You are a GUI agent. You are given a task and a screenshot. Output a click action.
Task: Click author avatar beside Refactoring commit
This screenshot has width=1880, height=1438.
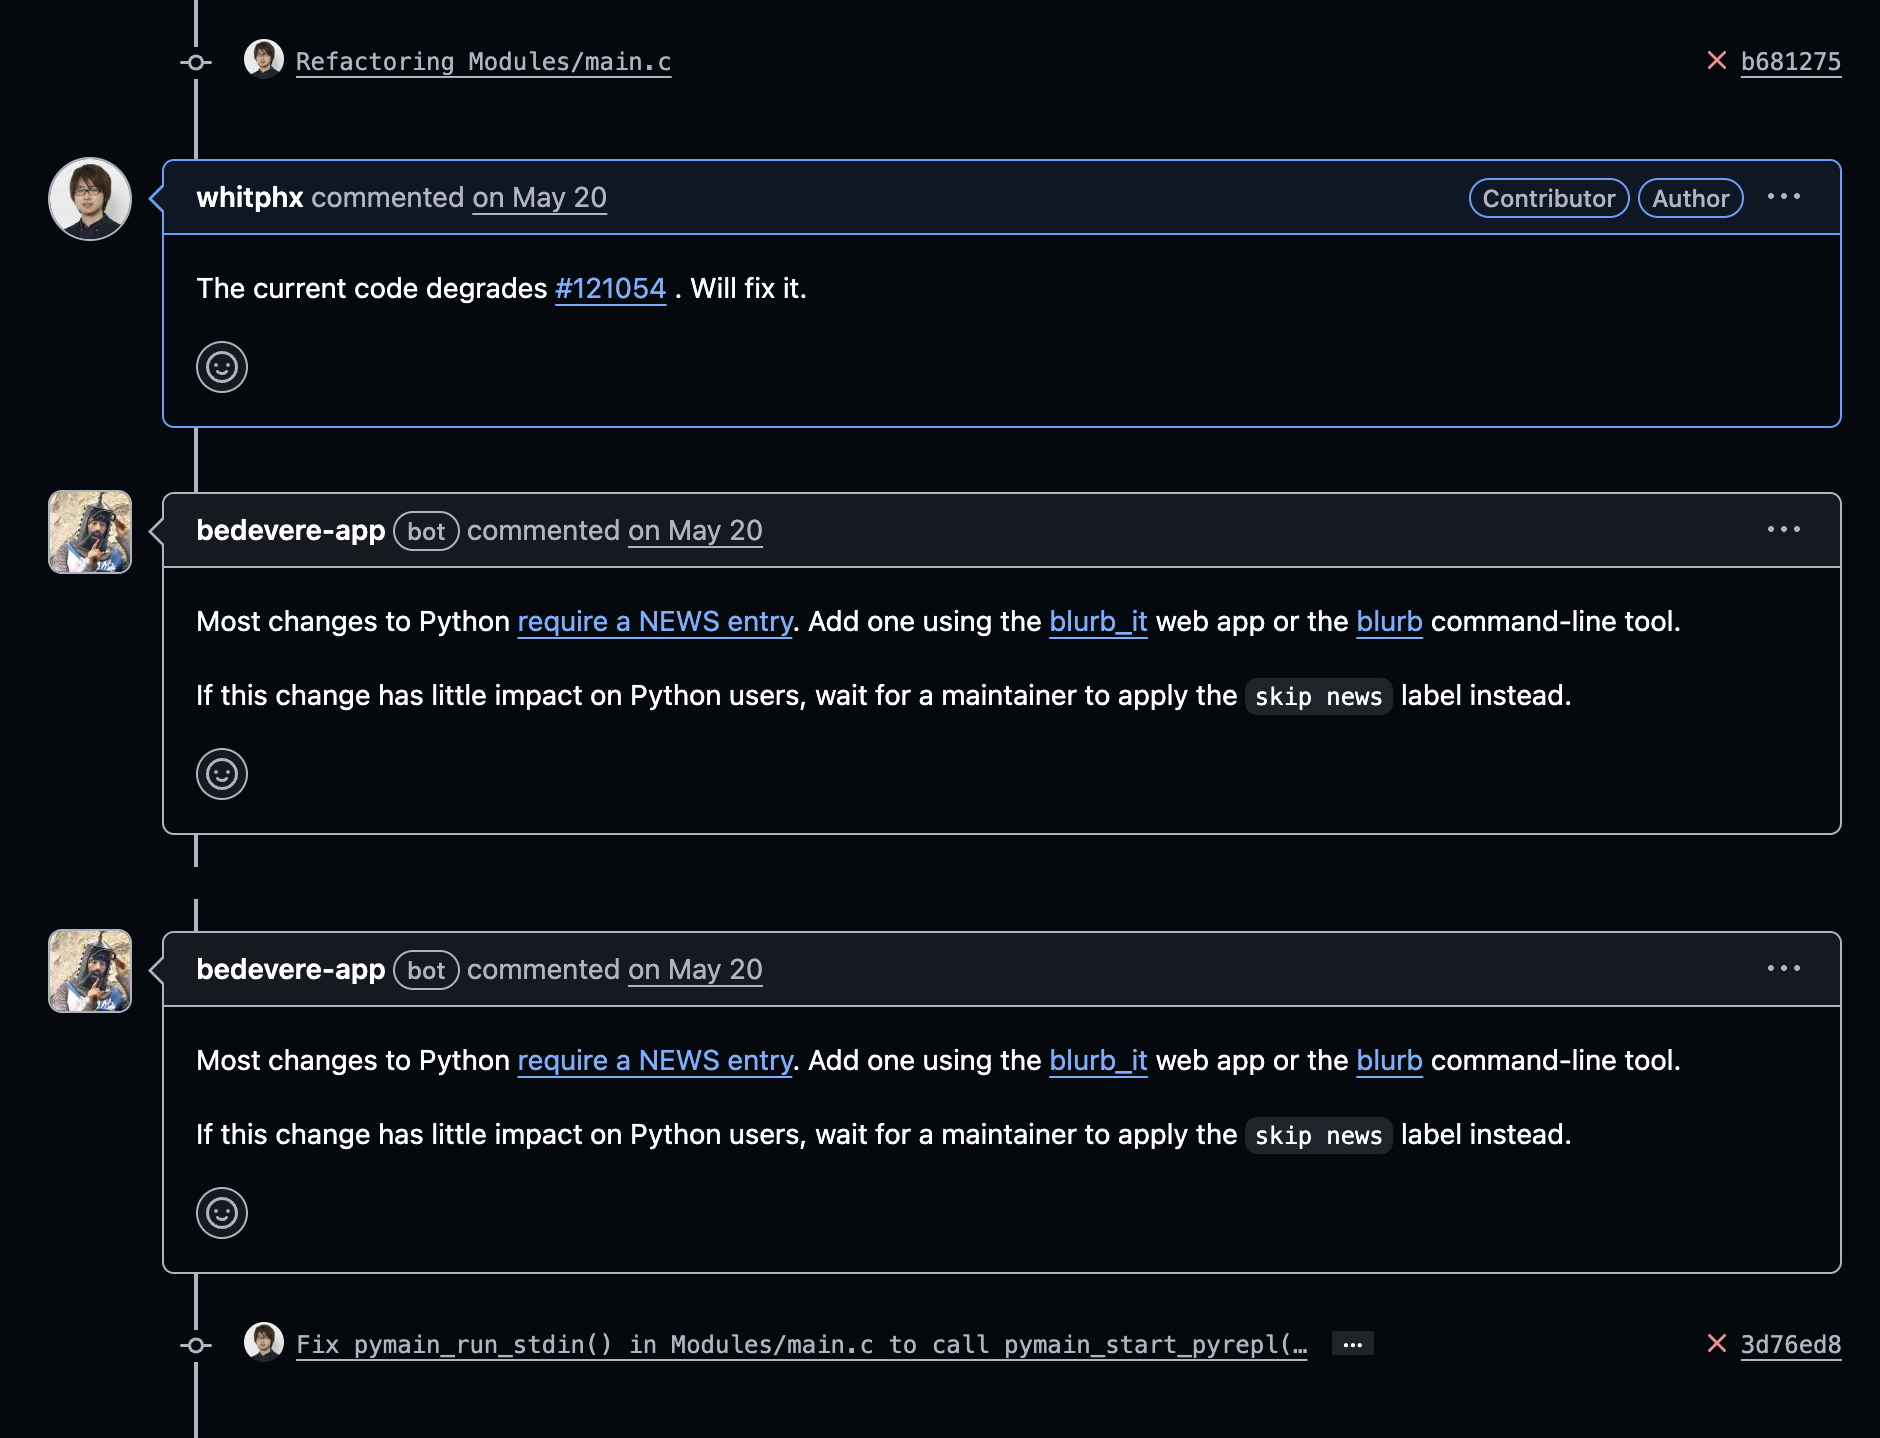pos(264,59)
